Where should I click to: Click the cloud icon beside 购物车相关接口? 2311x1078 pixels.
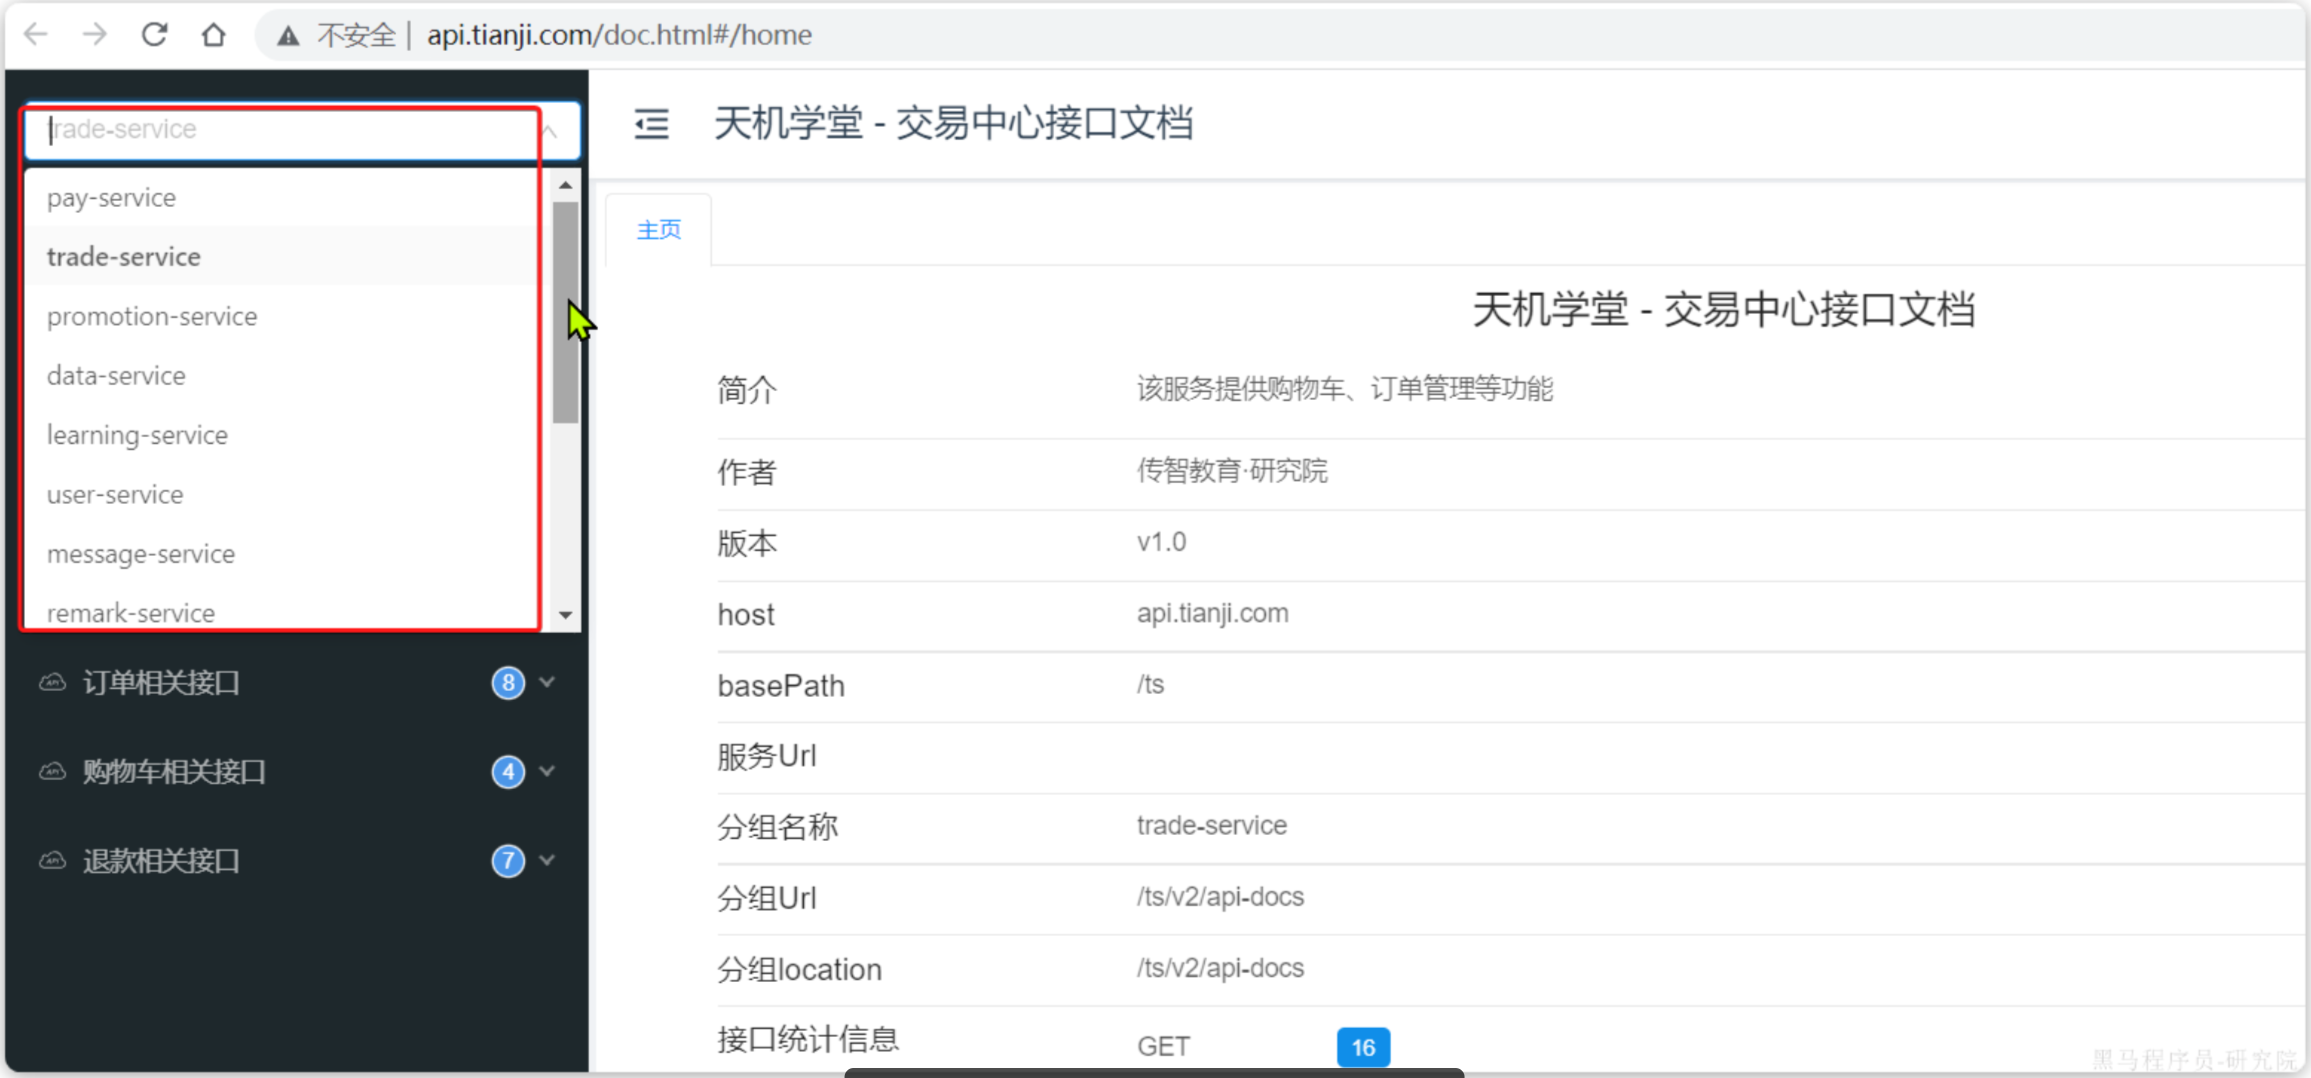click(52, 772)
